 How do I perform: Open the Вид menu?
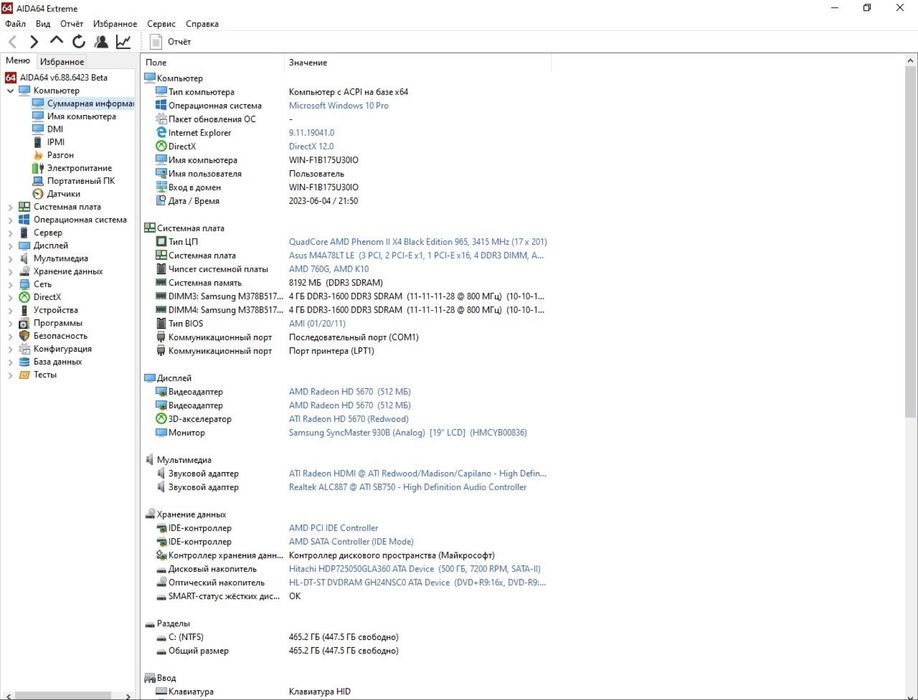pyautogui.click(x=43, y=23)
